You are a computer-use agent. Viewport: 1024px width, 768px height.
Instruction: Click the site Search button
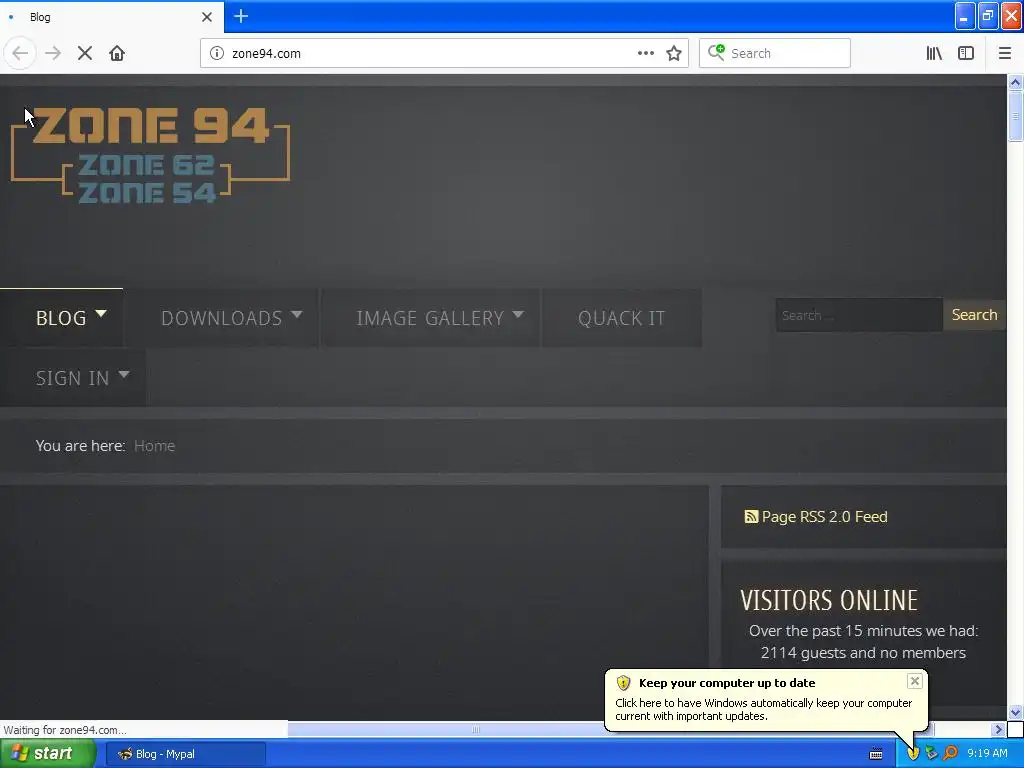974,315
